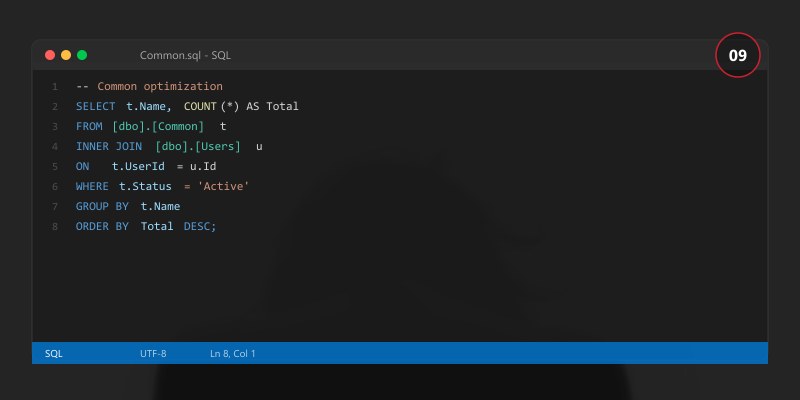800x400 pixels.
Task: Click line number 1 in the gutter
Action: pos(54,87)
